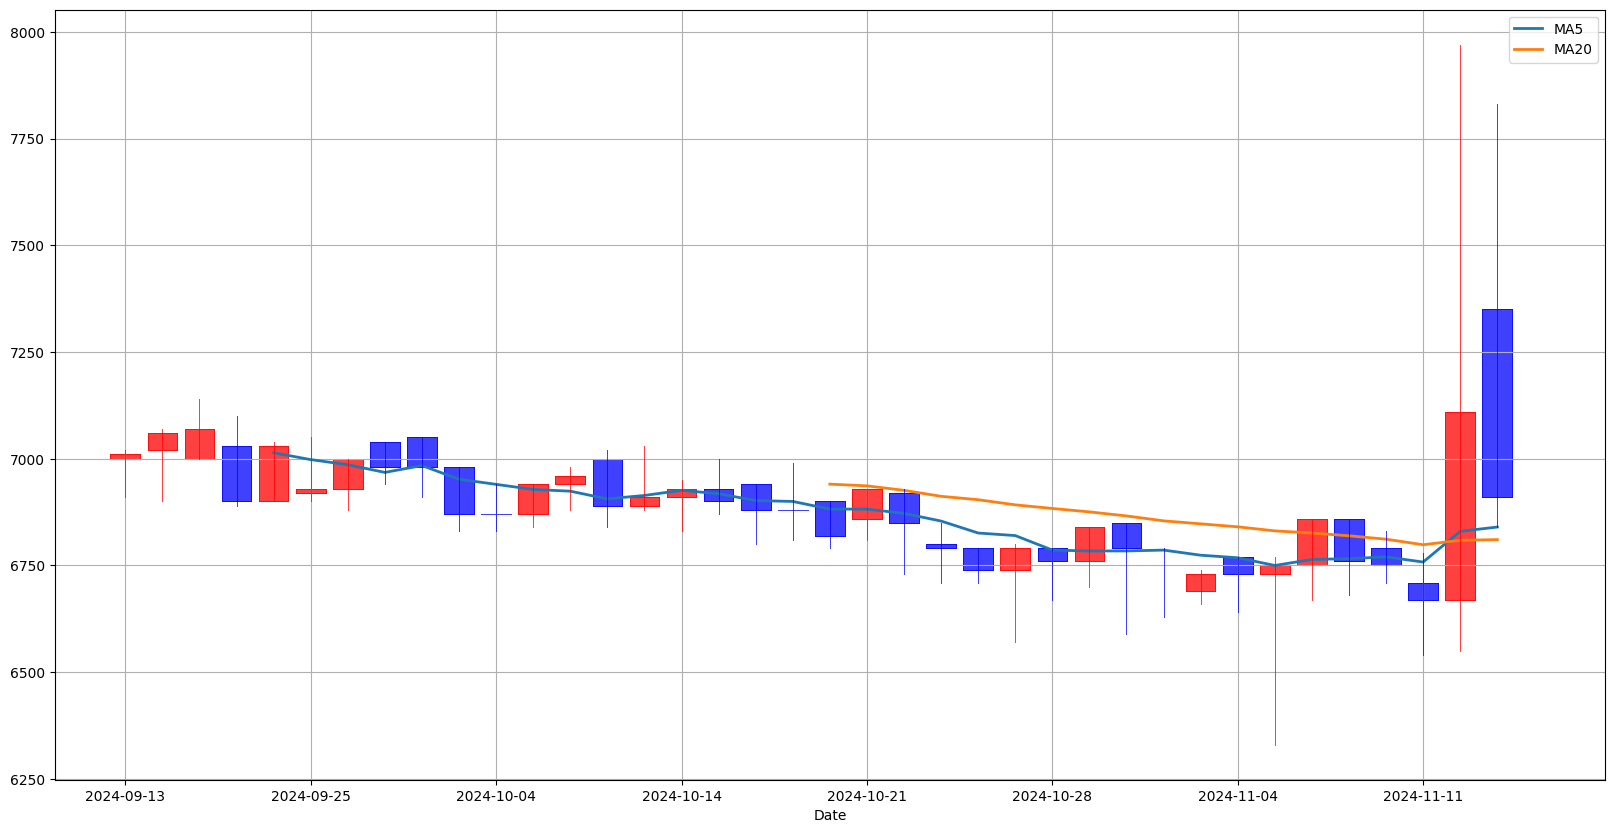Click the 2024-10-28 date label
The height and width of the screenshot is (833, 1614).
click(x=1052, y=796)
